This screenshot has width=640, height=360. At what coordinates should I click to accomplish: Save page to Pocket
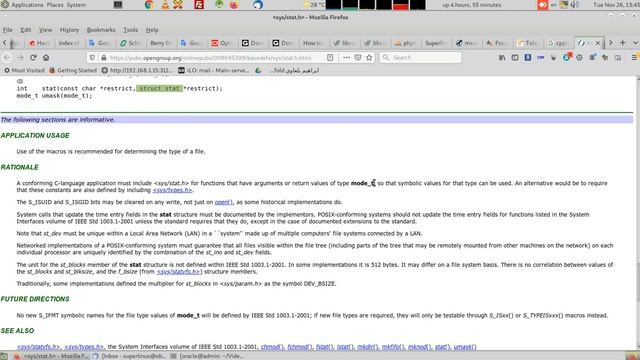pos(358,58)
